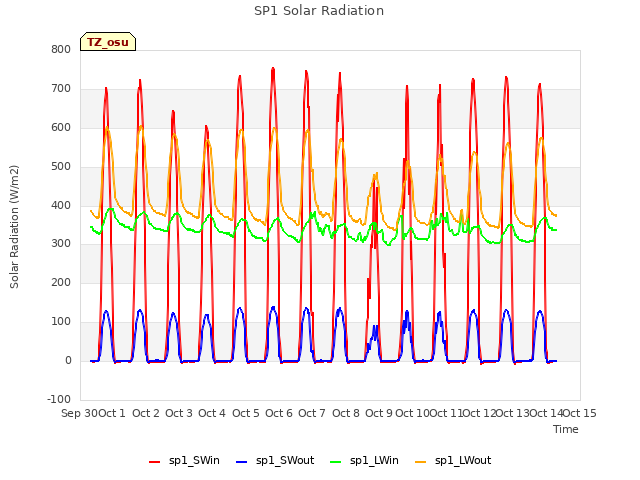Click the Oct 8 x-axis label

(346, 413)
